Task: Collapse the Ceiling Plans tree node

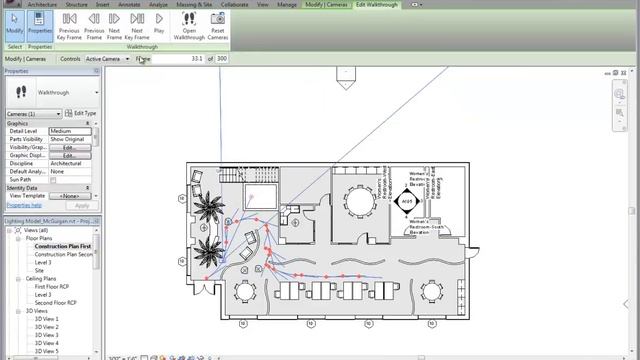Action: point(18,279)
